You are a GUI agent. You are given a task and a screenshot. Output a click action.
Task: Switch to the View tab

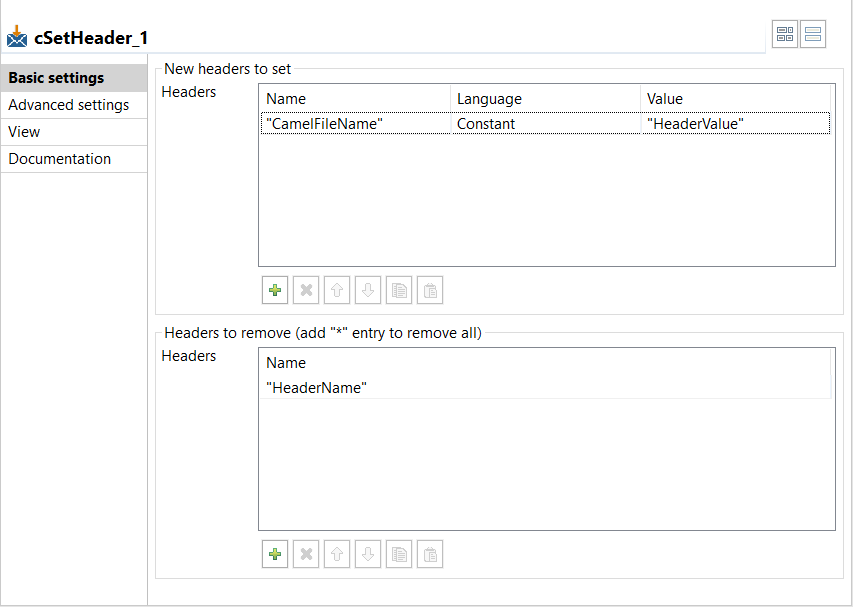pyautogui.click(x=24, y=132)
